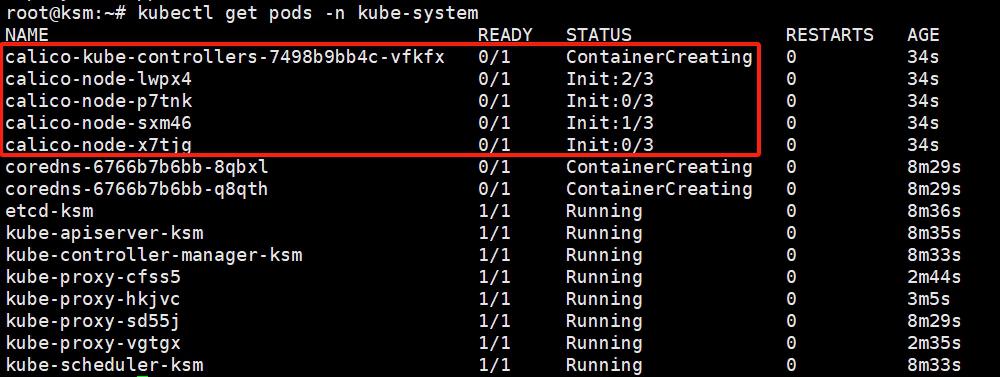
Task: Click the kubectl get pods command text
Action: click(307, 13)
